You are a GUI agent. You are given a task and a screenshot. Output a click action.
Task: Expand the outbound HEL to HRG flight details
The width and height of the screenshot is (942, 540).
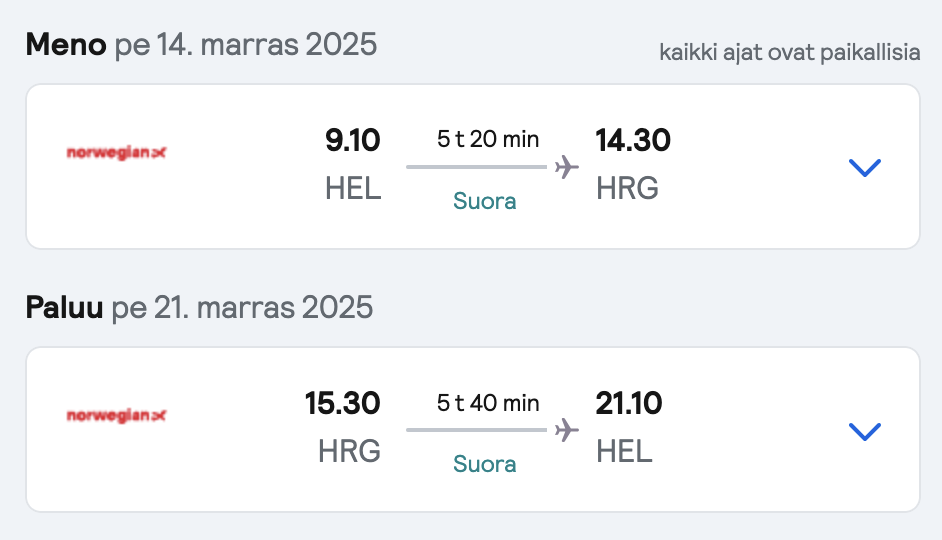coord(865,167)
